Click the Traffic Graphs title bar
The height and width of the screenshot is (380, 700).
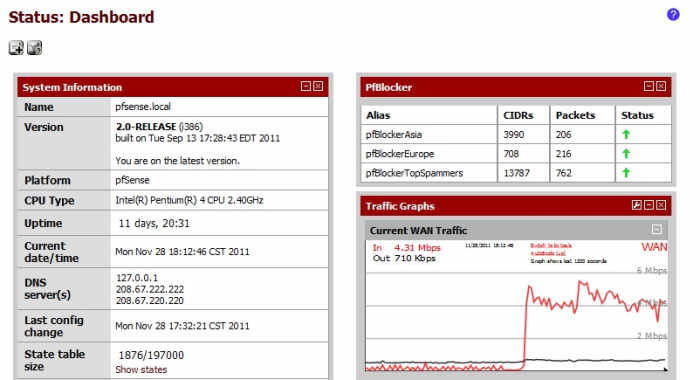click(x=516, y=206)
